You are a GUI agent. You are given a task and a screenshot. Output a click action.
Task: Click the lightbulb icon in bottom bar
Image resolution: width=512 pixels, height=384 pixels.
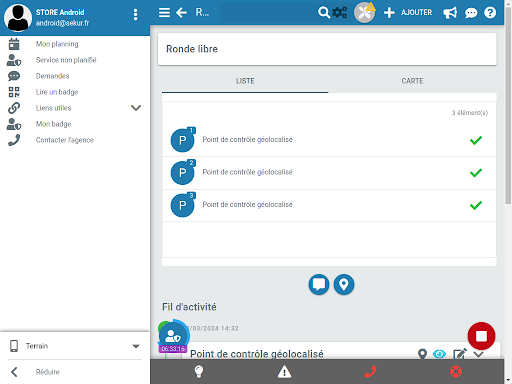pos(199,371)
